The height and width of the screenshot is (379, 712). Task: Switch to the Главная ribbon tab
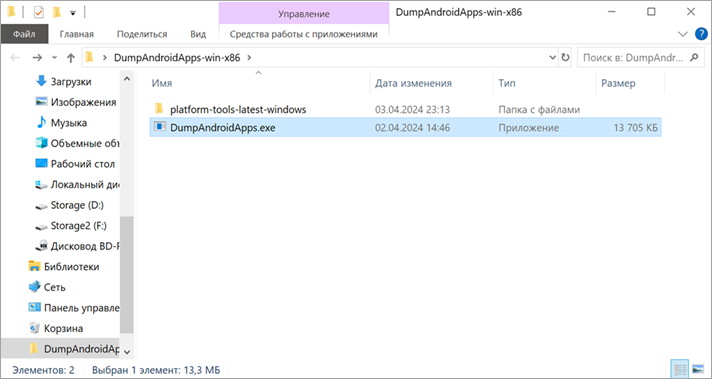[x=76, y=34]
